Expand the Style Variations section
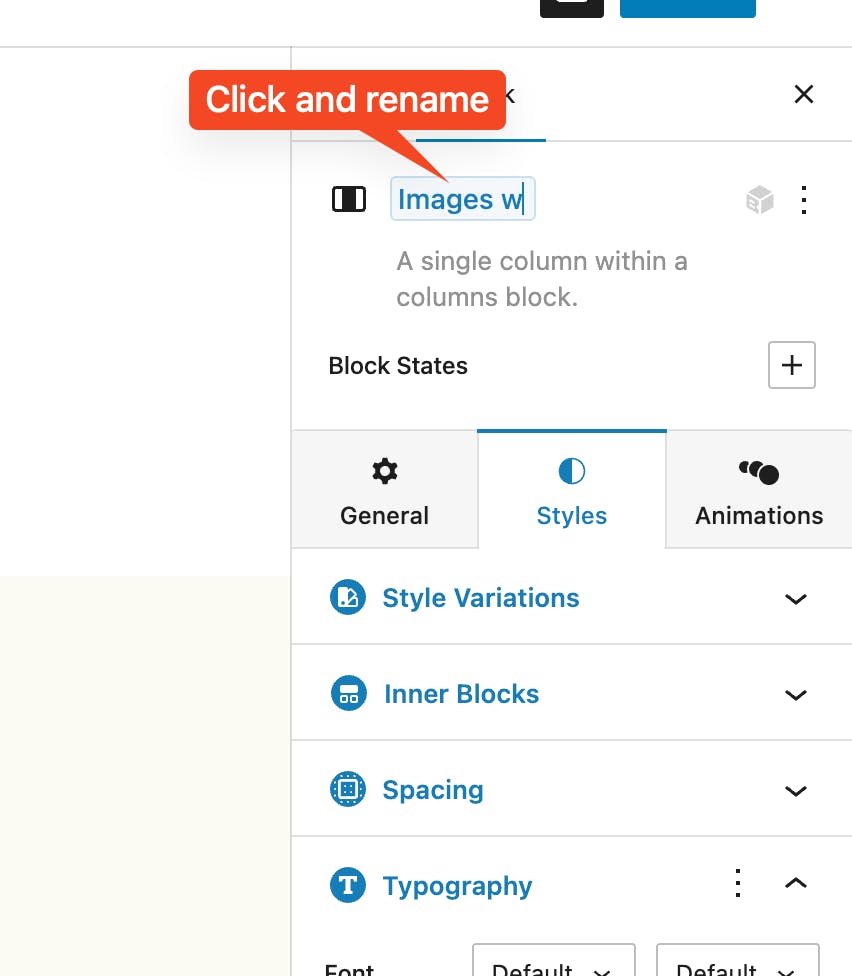This screenshot has height=976, width=852. [795, 599]
